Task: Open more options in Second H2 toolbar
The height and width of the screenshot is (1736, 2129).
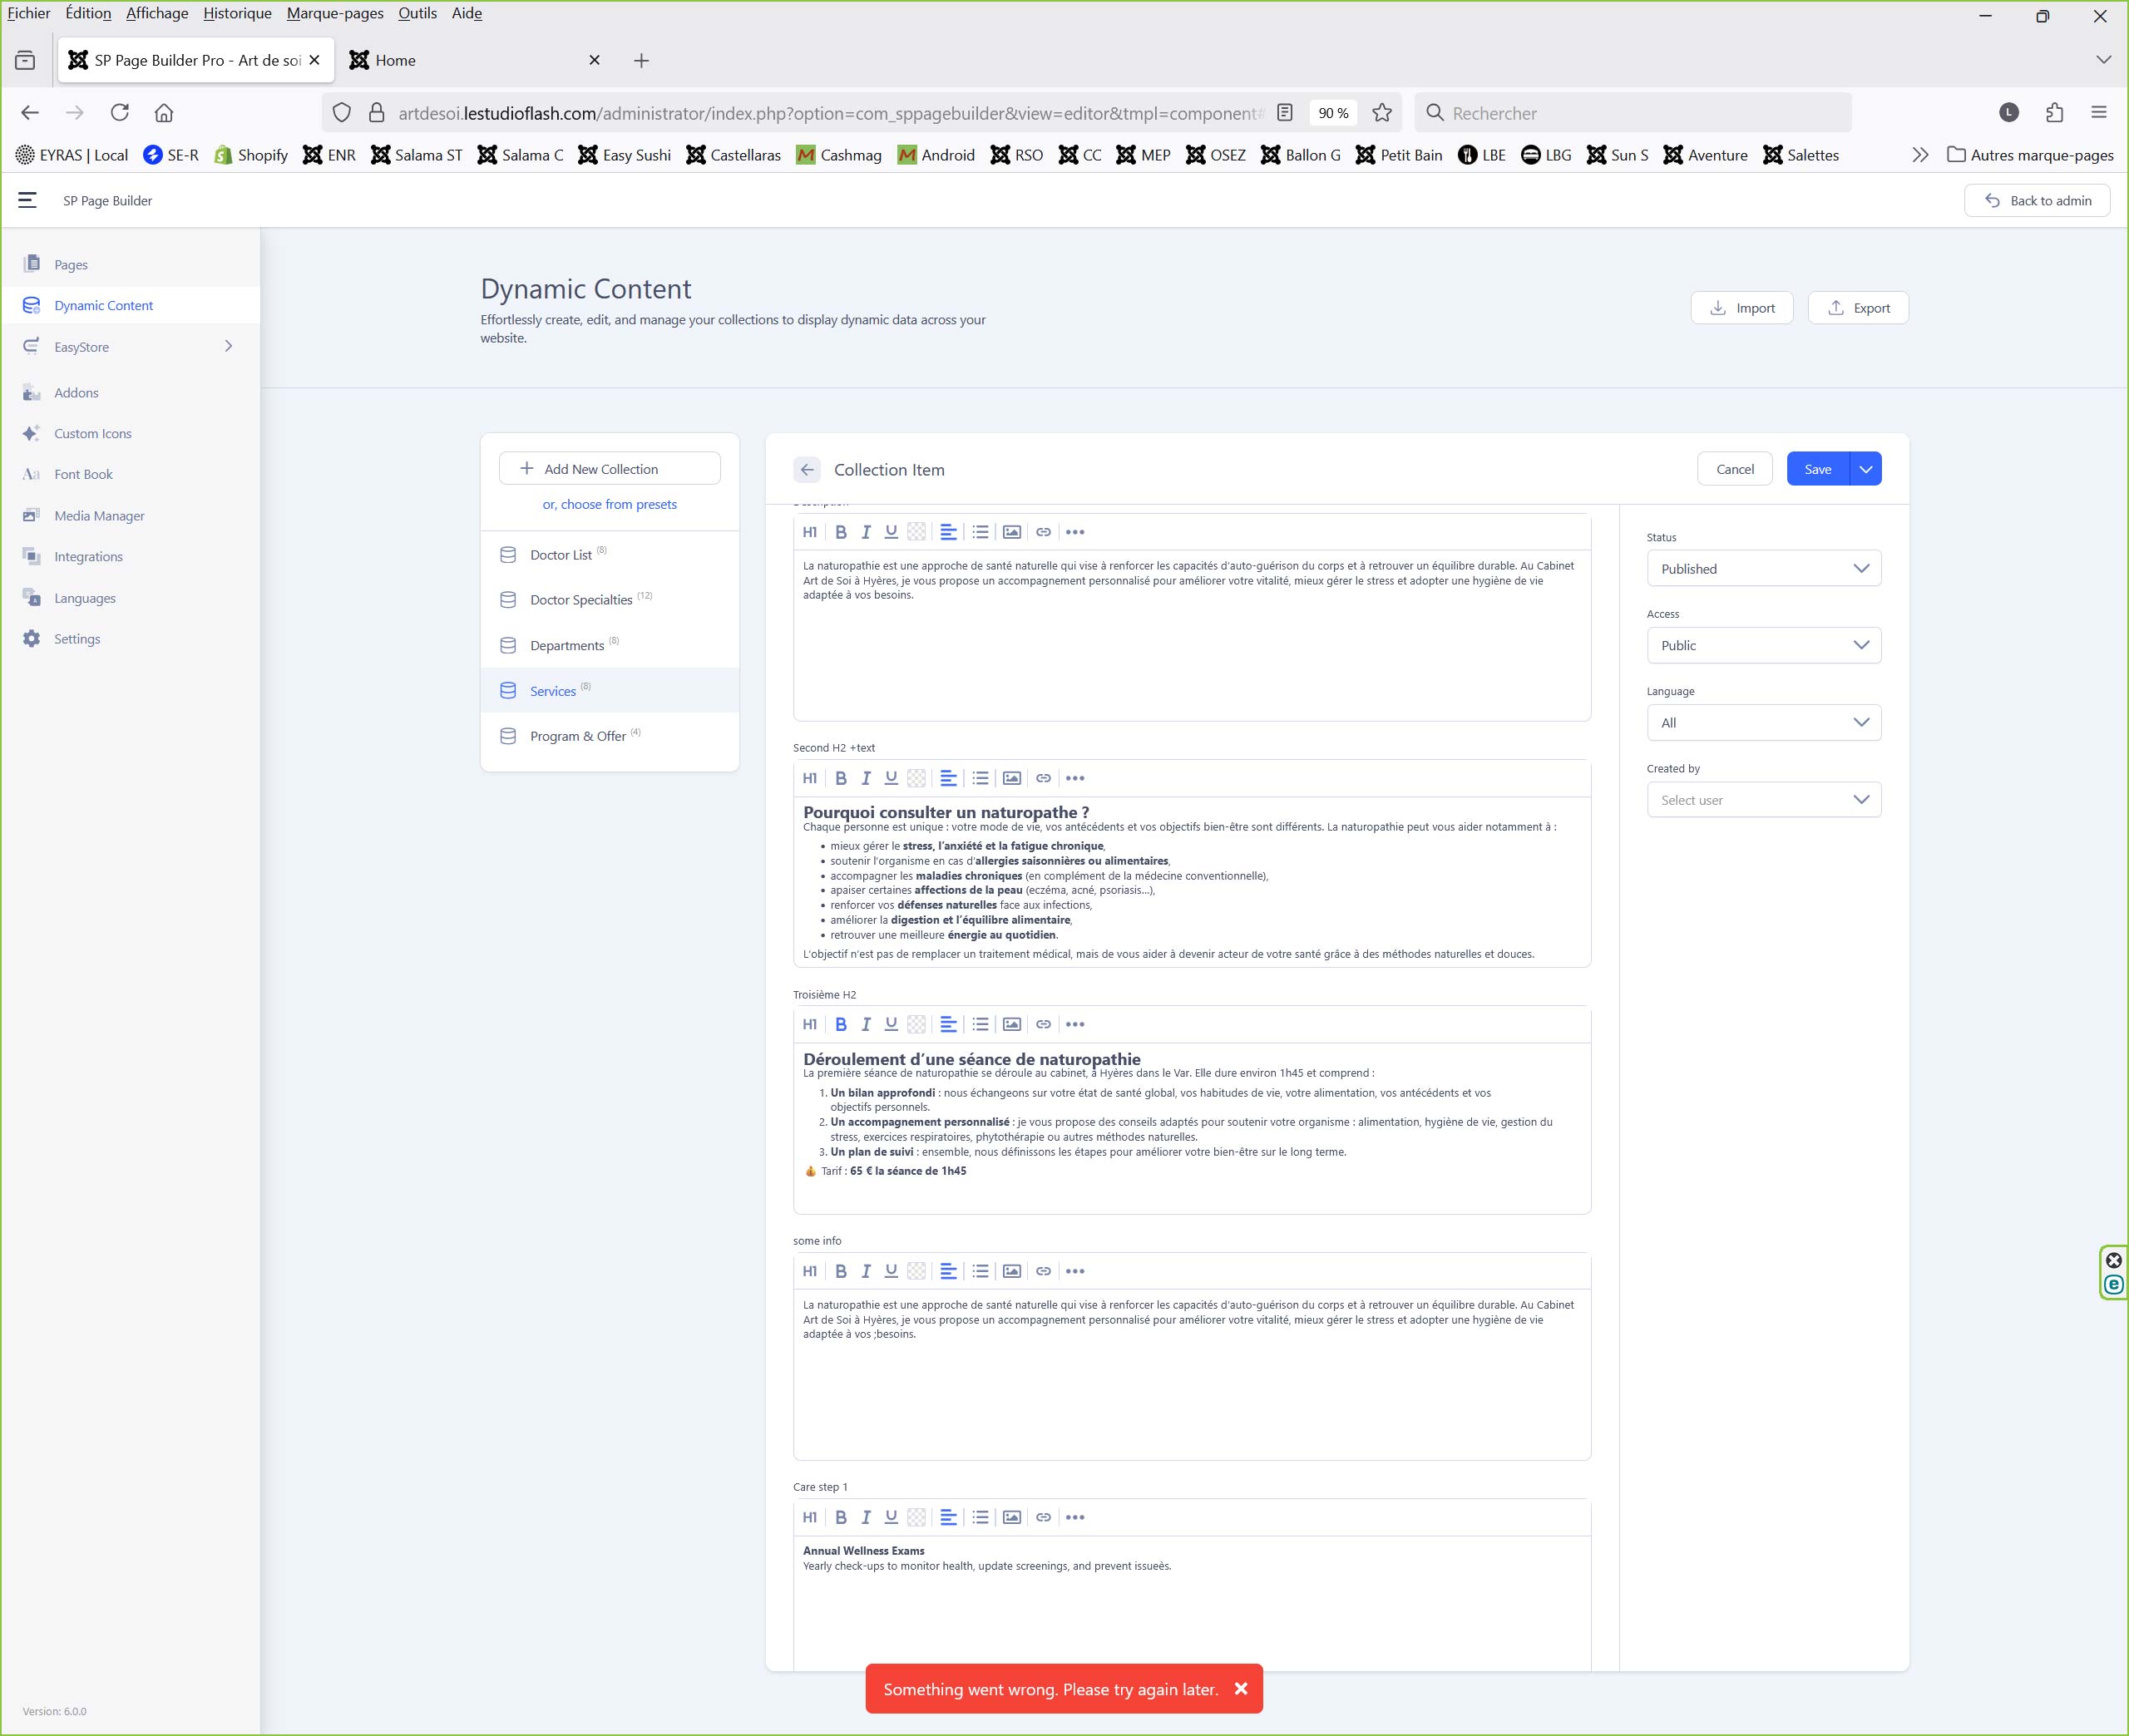Action: coord(1075,778)
